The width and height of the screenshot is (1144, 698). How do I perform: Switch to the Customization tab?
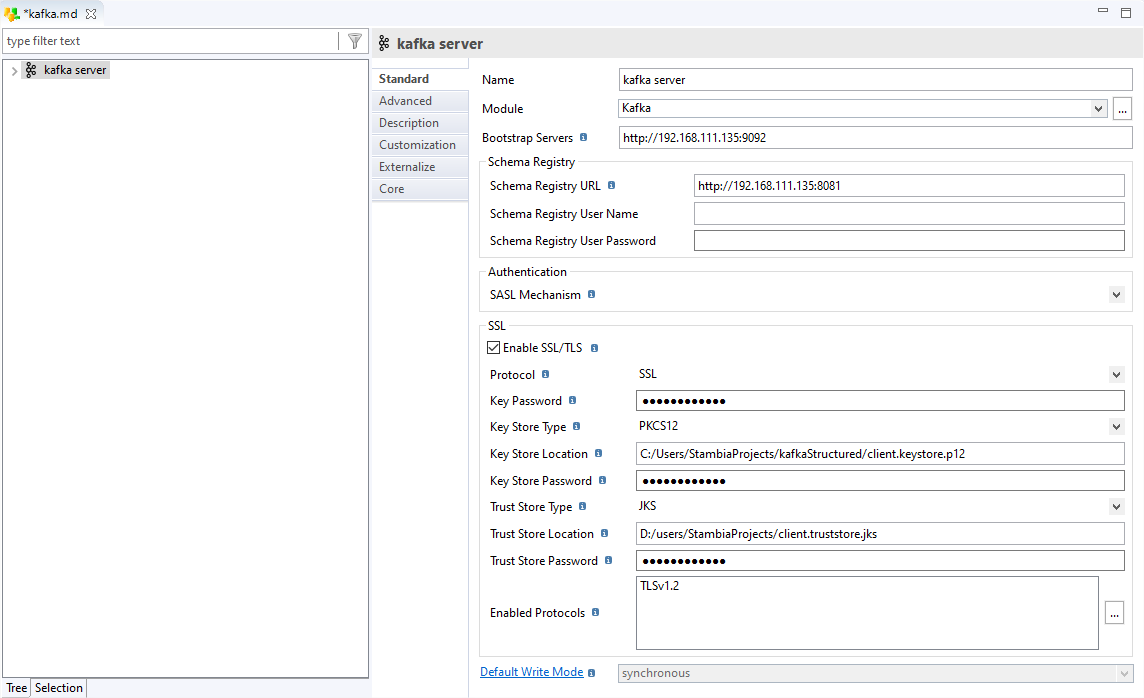(420, 144)
